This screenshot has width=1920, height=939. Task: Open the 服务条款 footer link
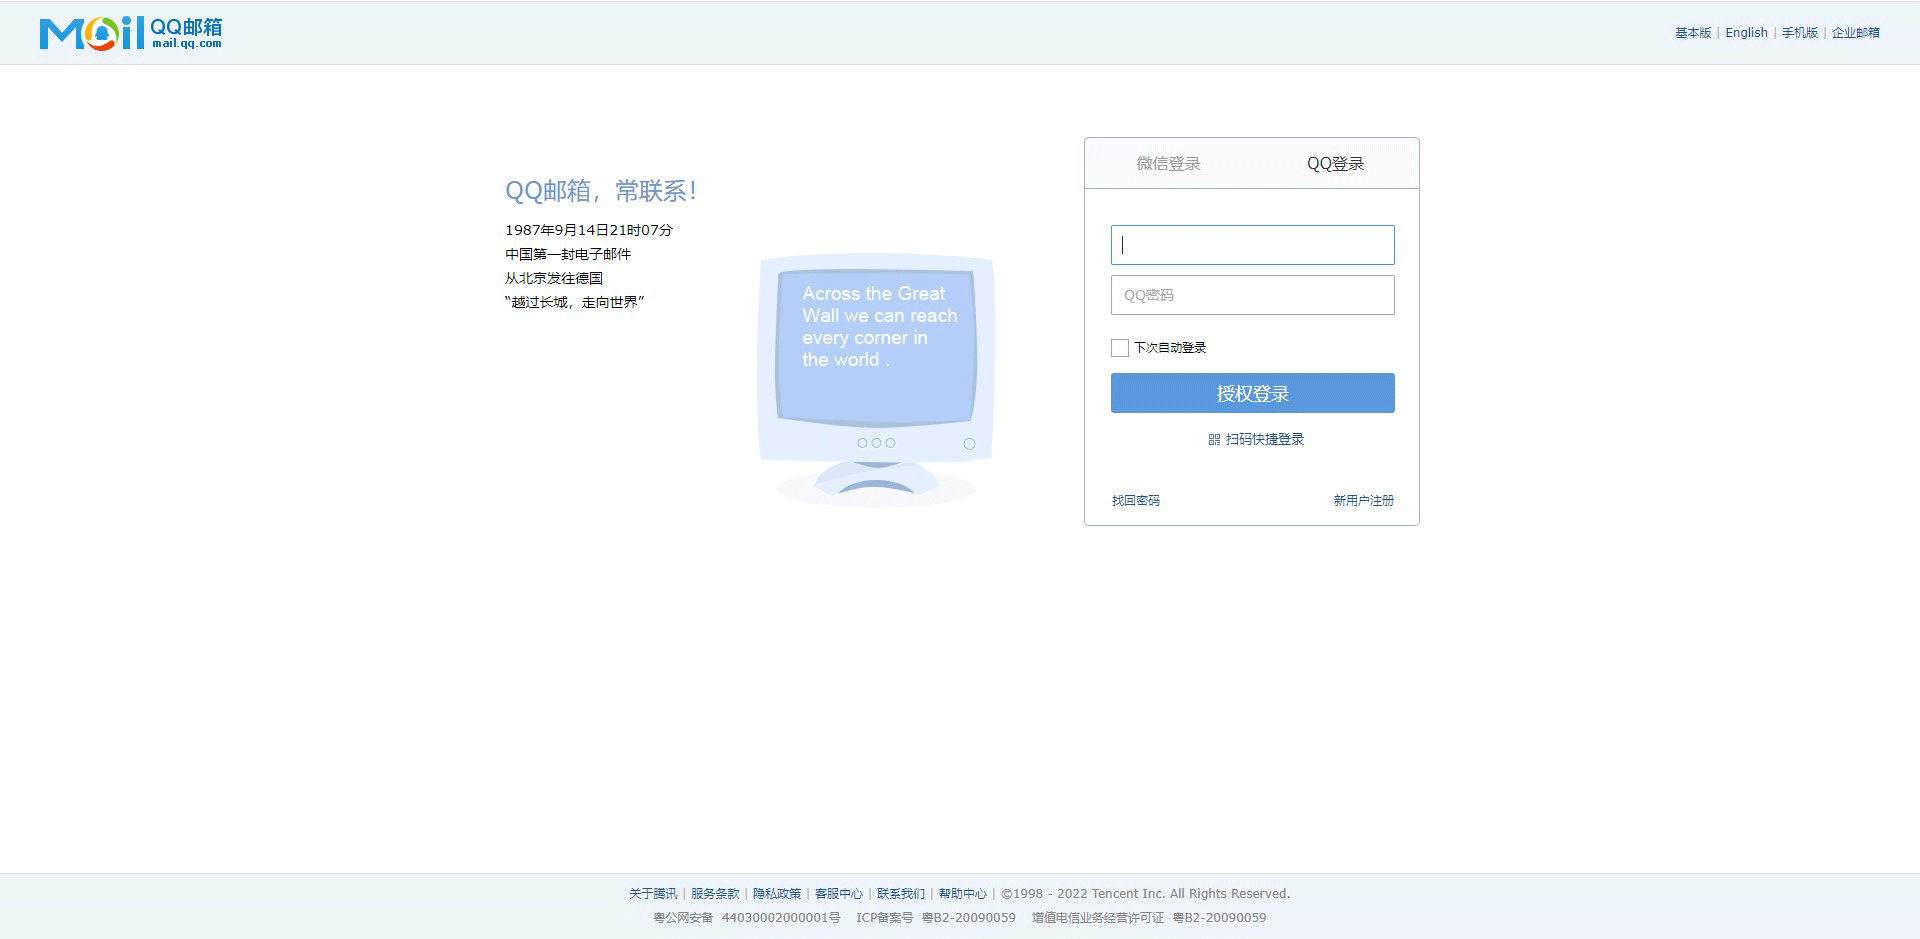715,894
